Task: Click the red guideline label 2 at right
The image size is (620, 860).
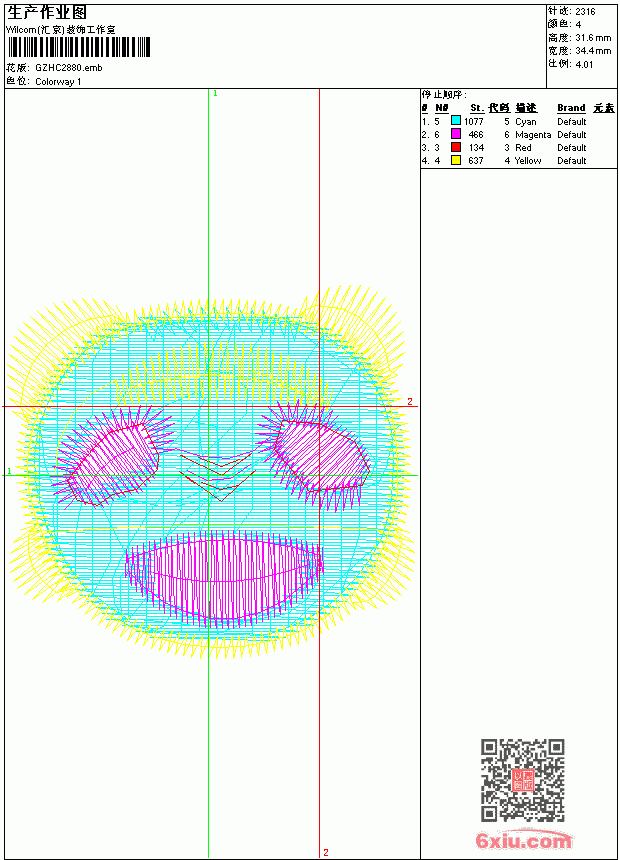Action: (x=410, y=402)
